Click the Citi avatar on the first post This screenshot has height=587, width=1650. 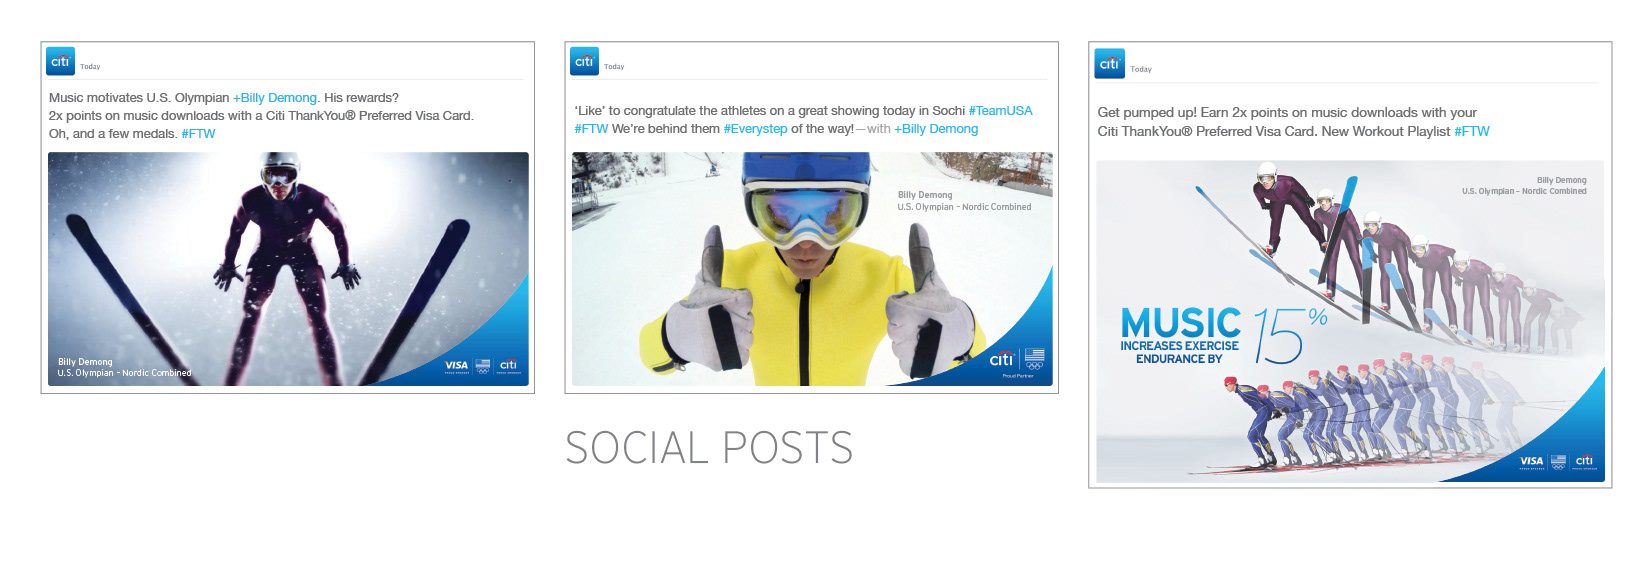61,61
